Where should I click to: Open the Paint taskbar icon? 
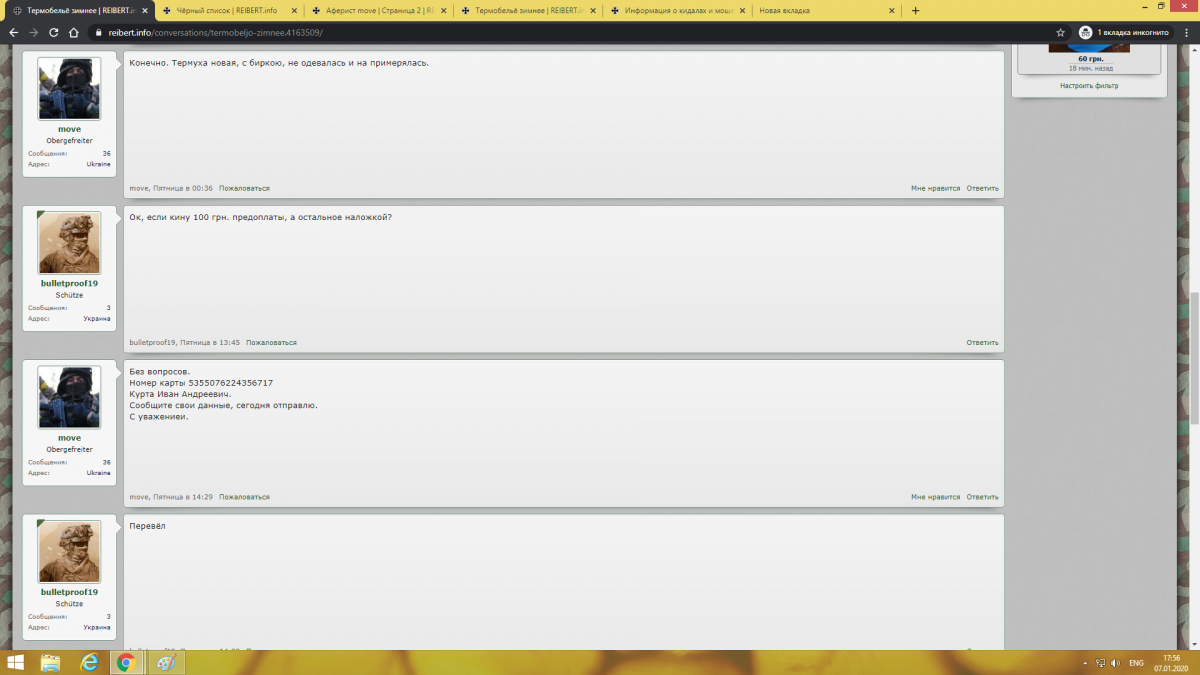pyautogui.click(x=166, y=663)
